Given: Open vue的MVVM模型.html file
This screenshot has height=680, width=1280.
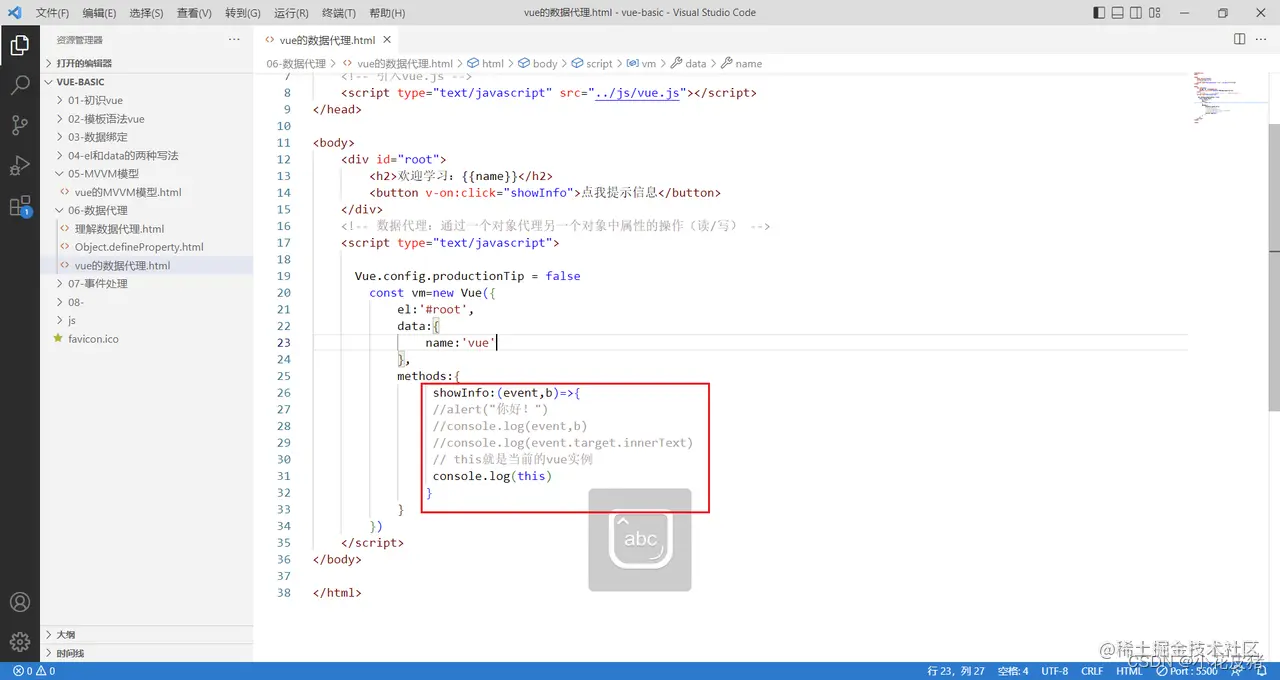Looking at the screenshot, I should point(147,192).
